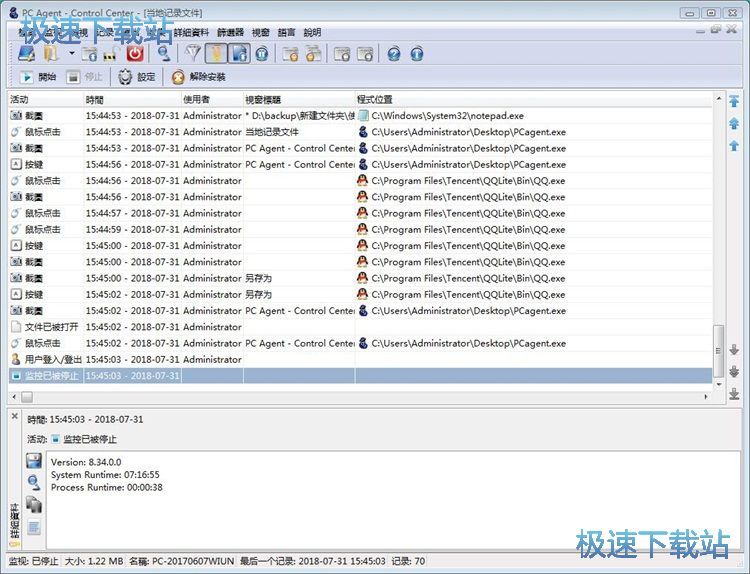Select the 监控已被停止 row
Image resolution: width=750 pixels, height=574 pixels.
(360, 376)
